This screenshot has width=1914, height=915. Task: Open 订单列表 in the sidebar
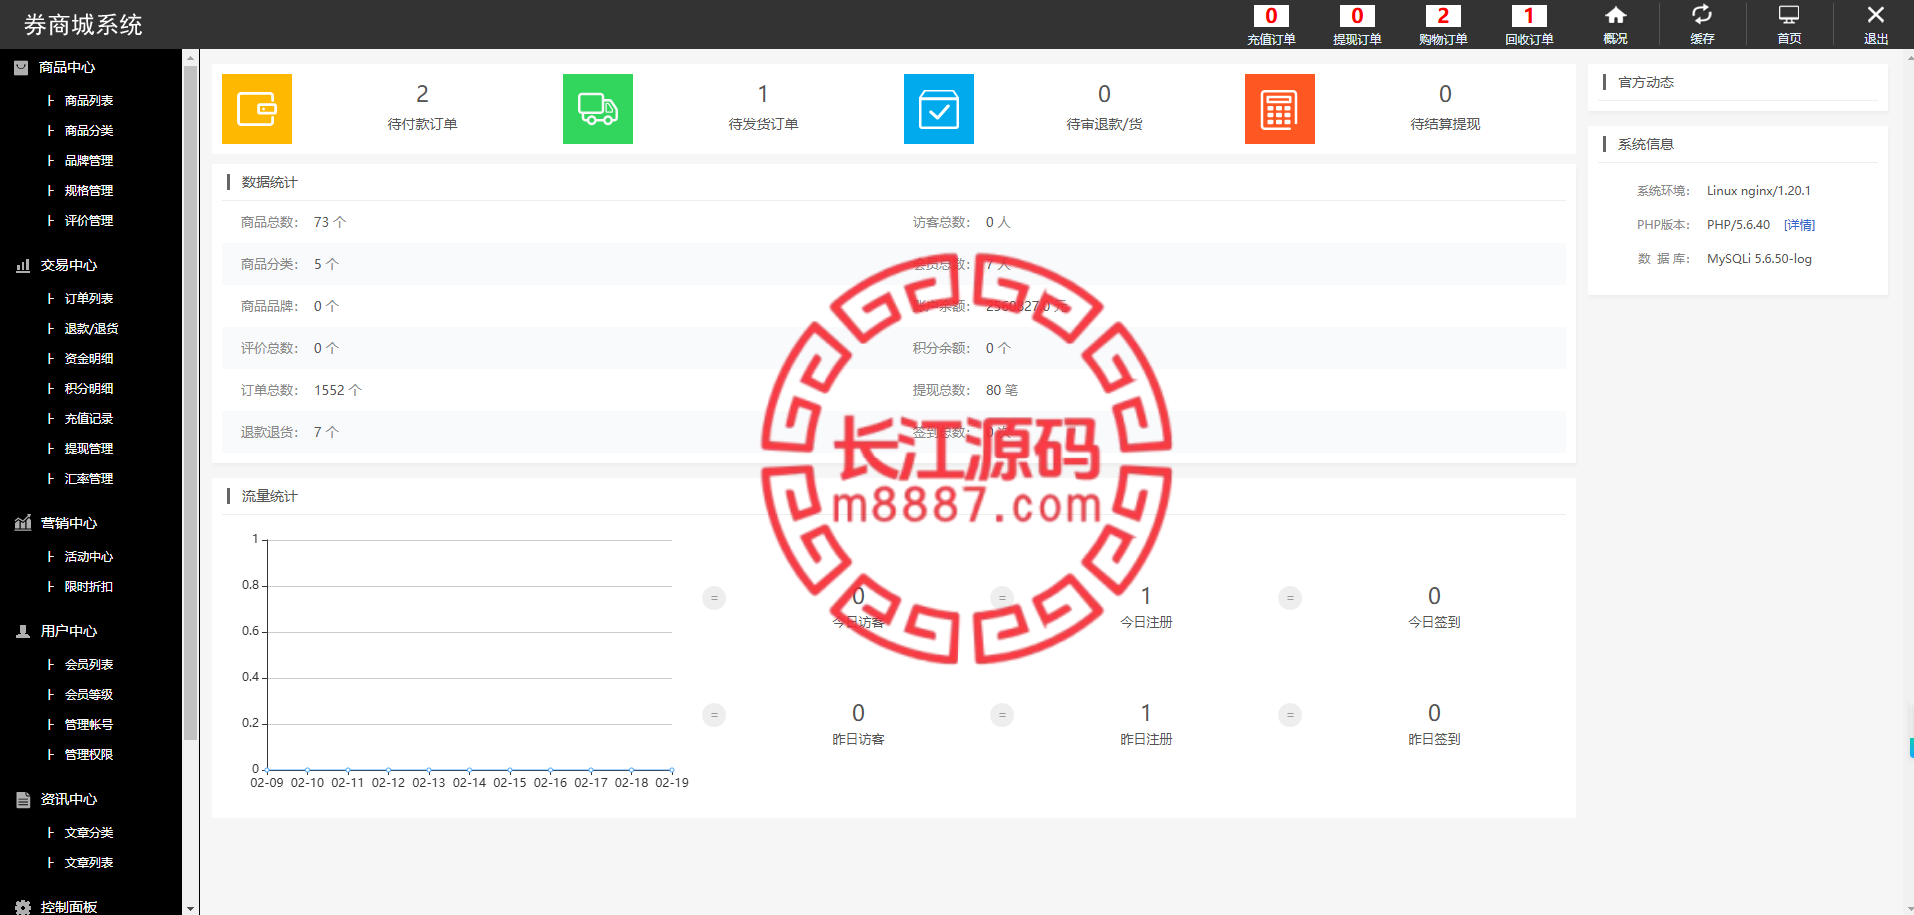[x=89, y=299]
